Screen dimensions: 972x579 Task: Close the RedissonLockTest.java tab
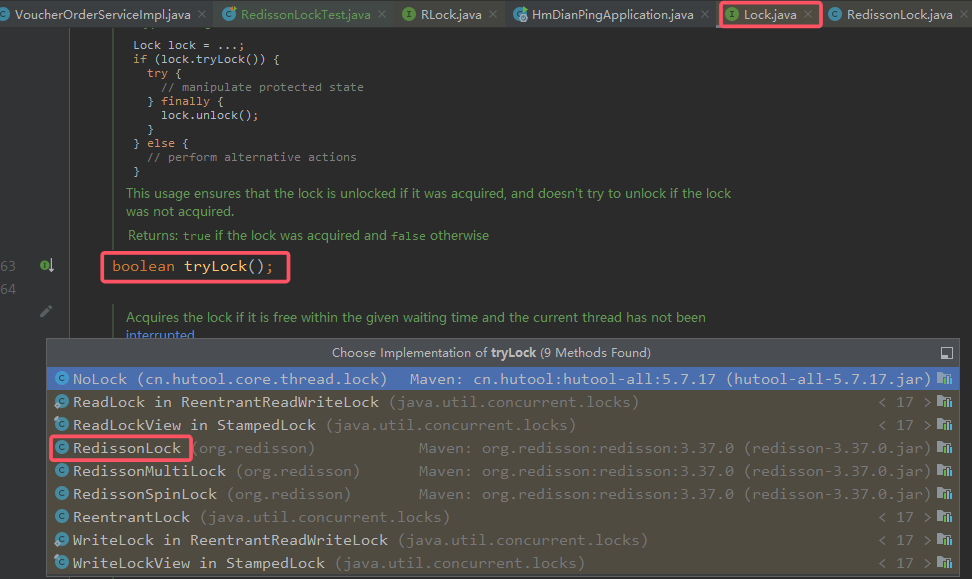pyautogui.click(x=382, y=14)
